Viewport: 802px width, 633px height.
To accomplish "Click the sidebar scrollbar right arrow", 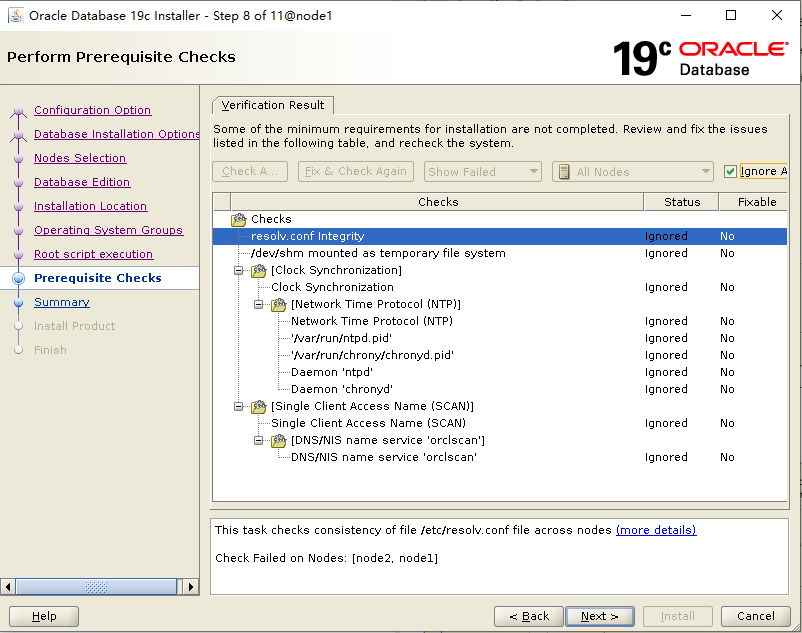I will coord(191,586).
